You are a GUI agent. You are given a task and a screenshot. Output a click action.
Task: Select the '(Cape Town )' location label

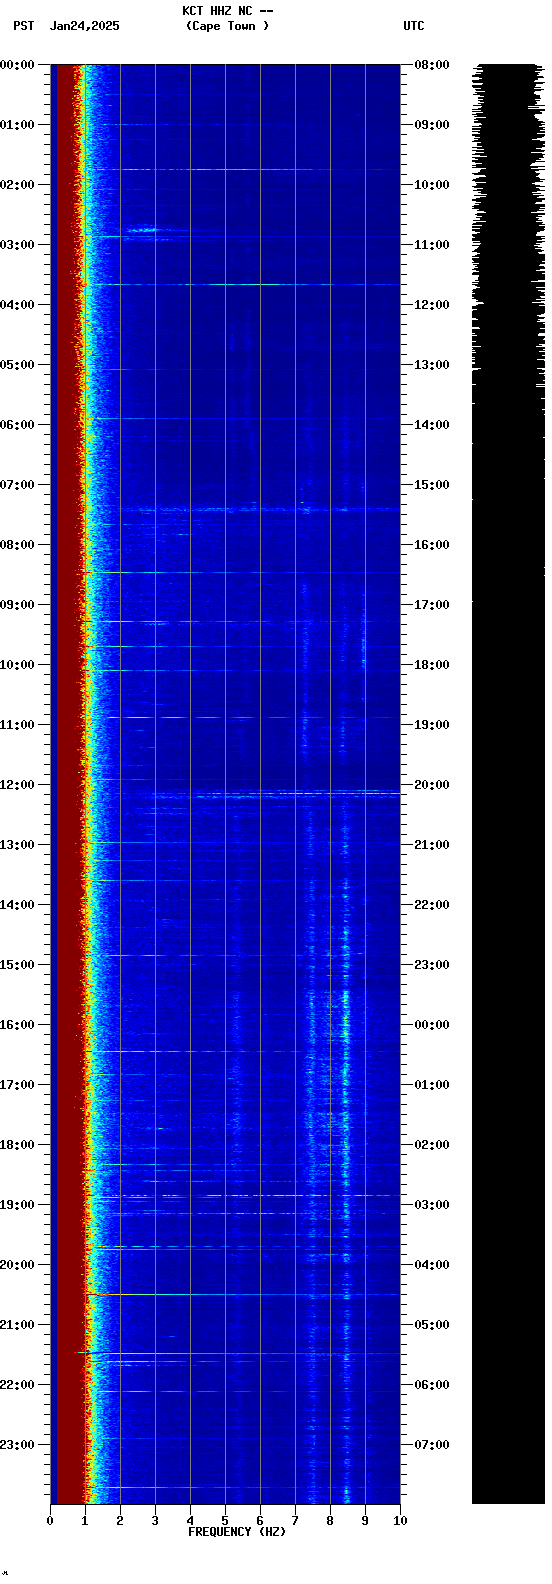pyautogui.click(x=228, y=26)
